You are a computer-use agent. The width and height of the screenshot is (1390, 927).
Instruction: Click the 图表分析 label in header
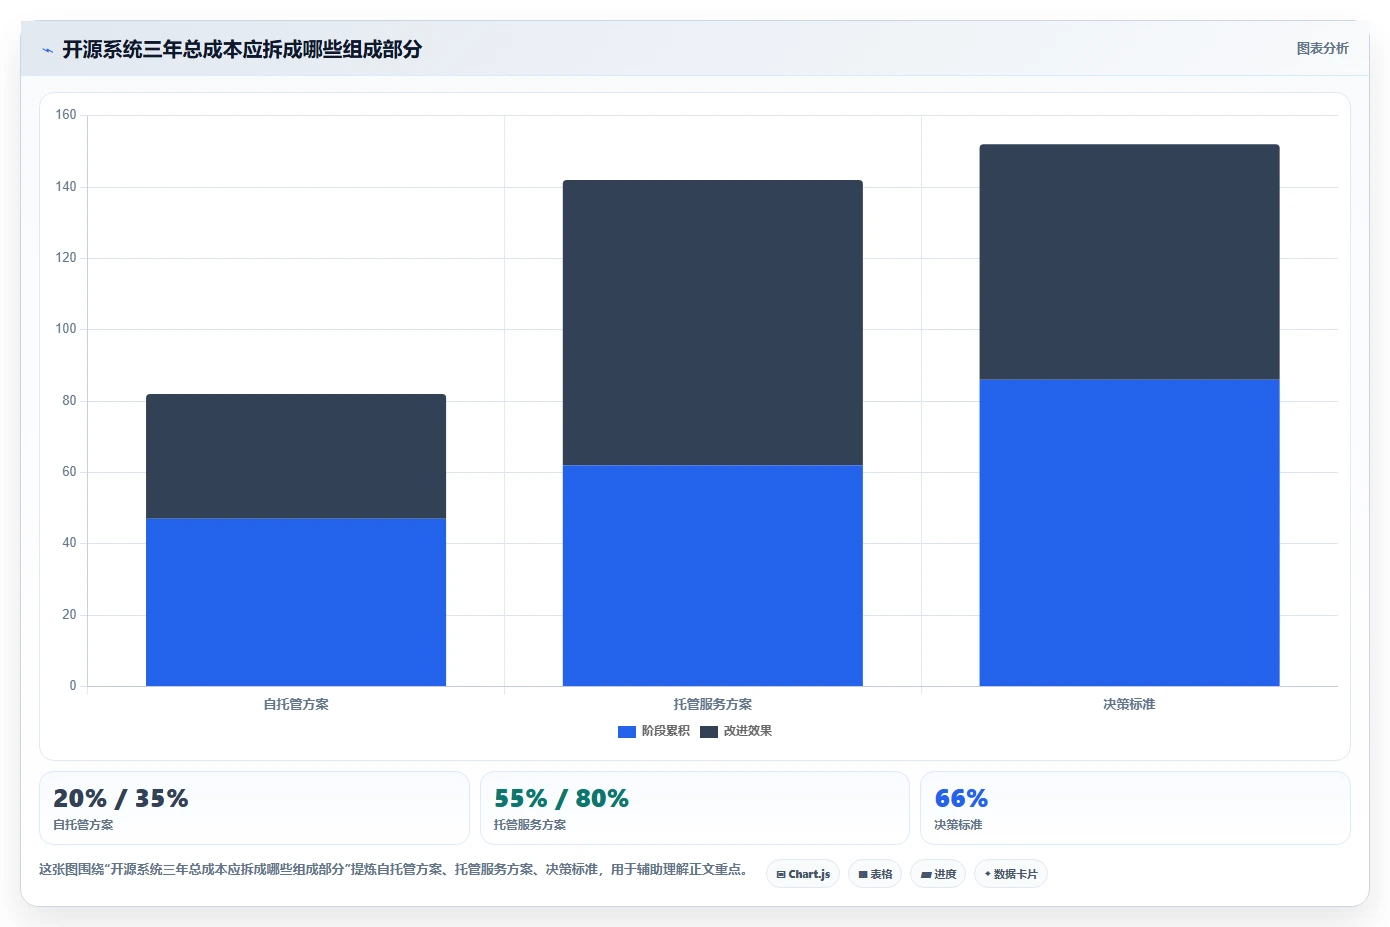[x=1322, y=48]
